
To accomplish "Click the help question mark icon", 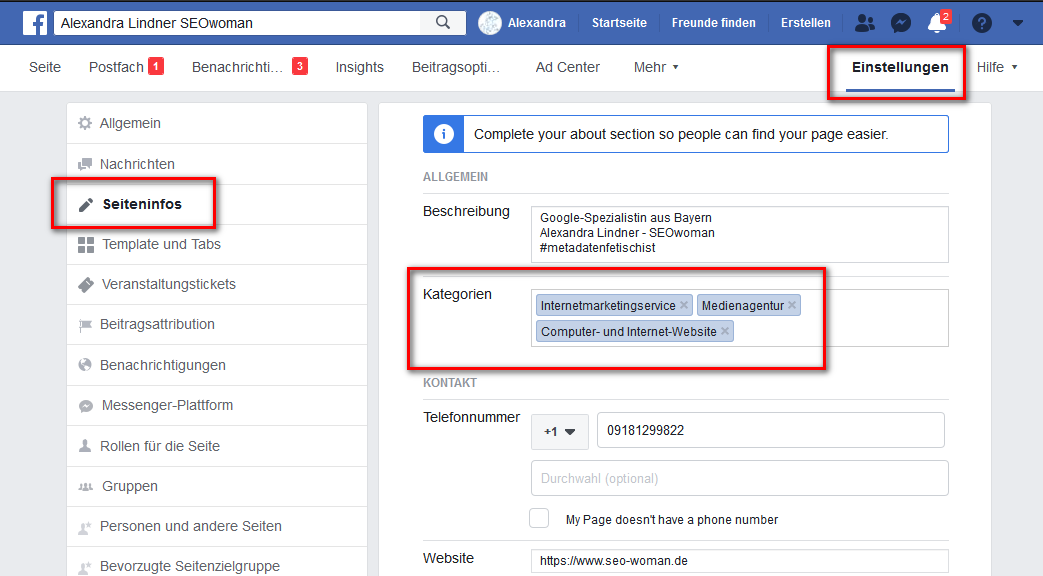I will tap(982, 23).
